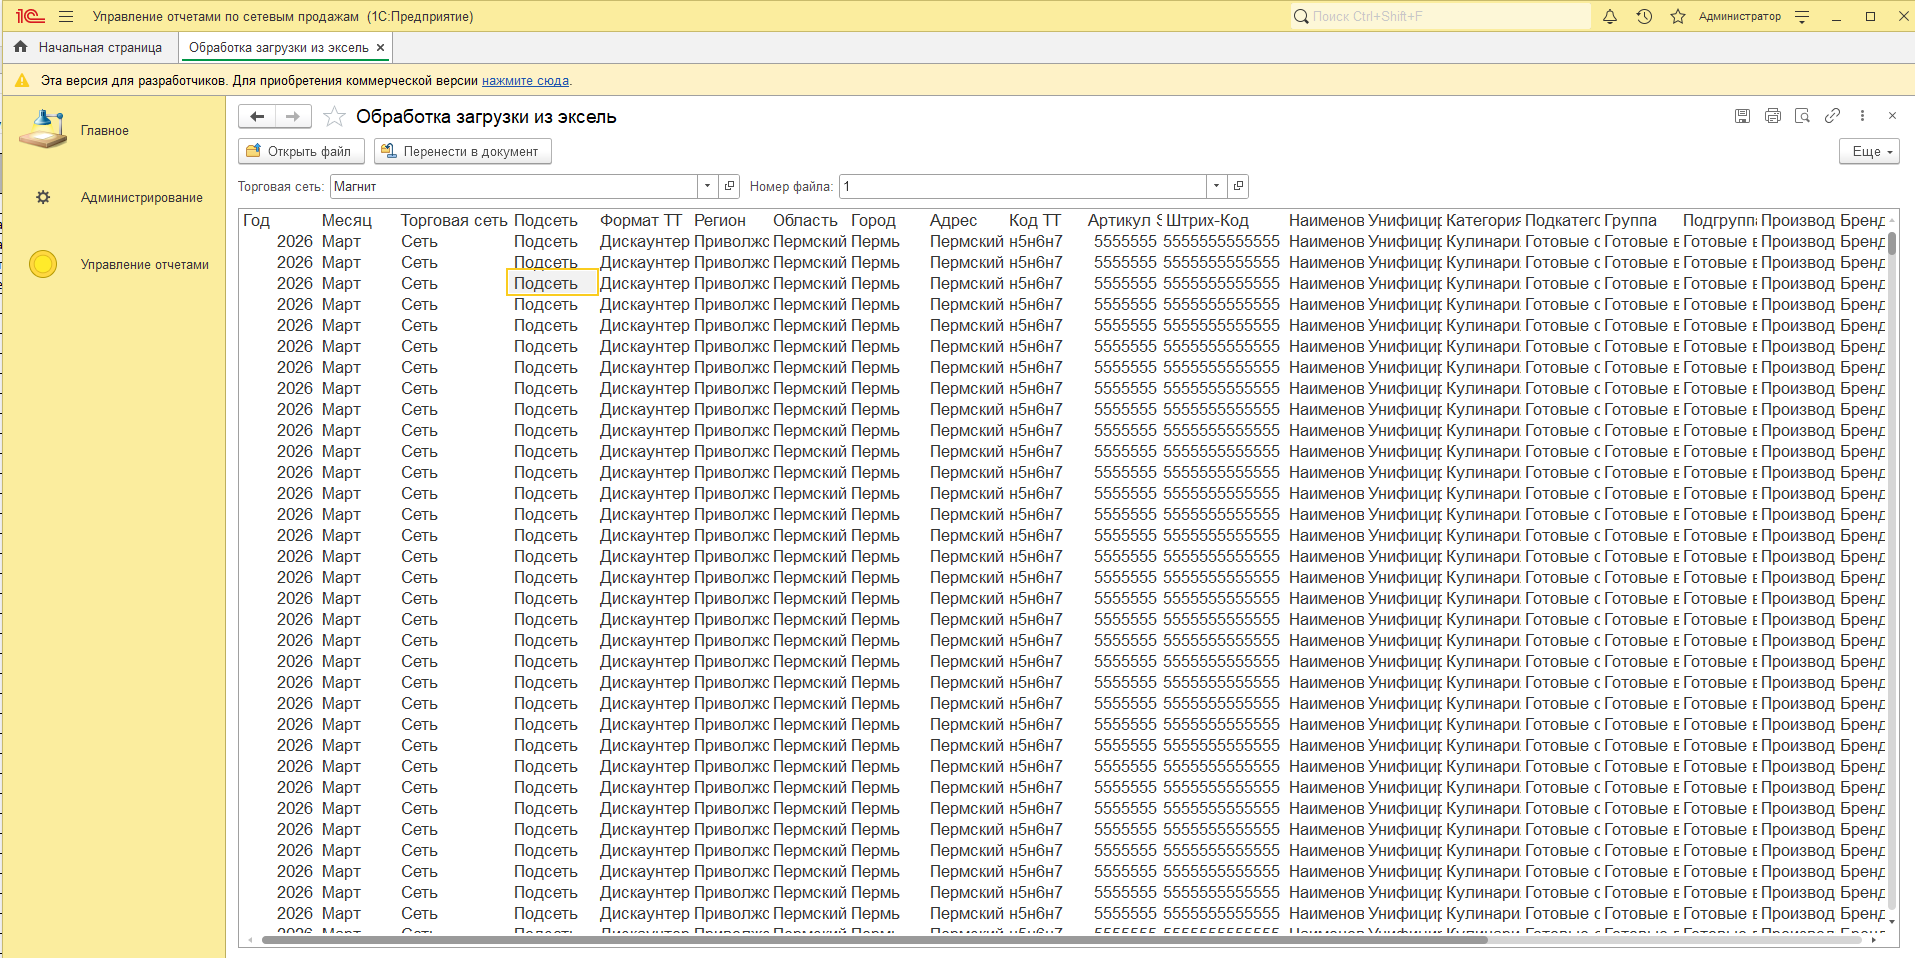
Task: Get a link with the chain icon
Action: [x=1832, y=116]
